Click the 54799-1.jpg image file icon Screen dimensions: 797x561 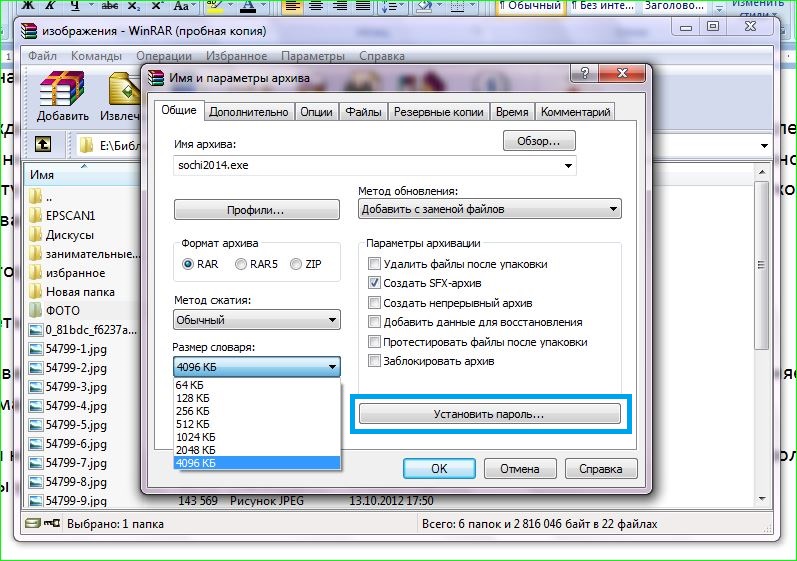[36, 349]
